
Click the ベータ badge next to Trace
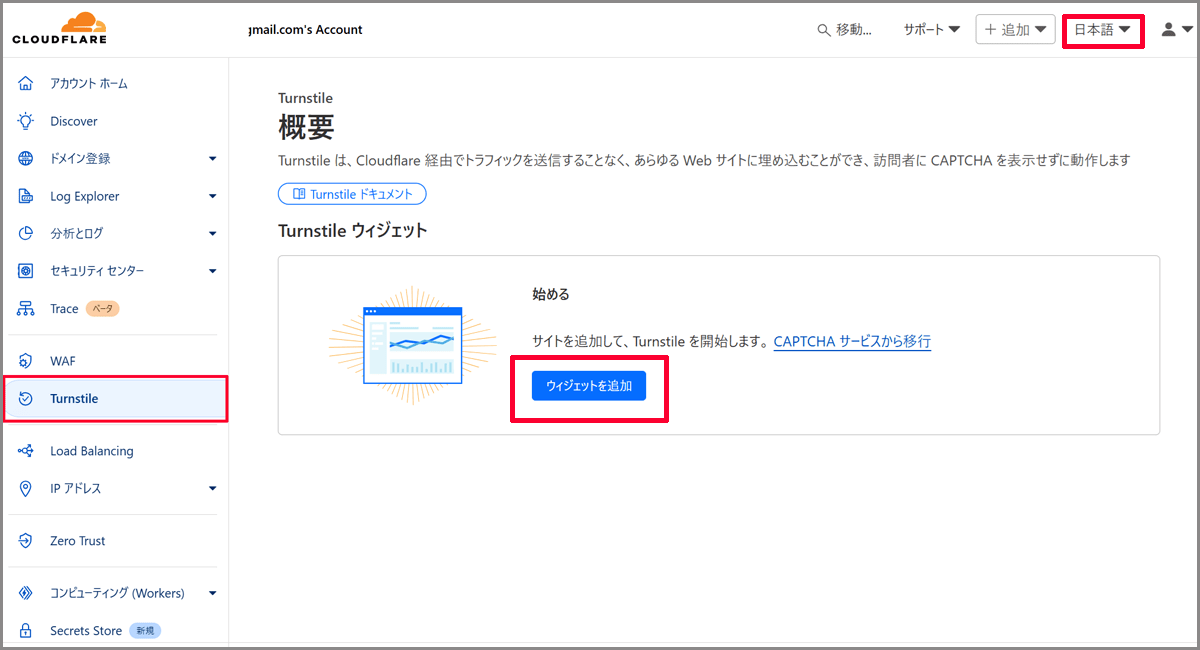point(102,309)
